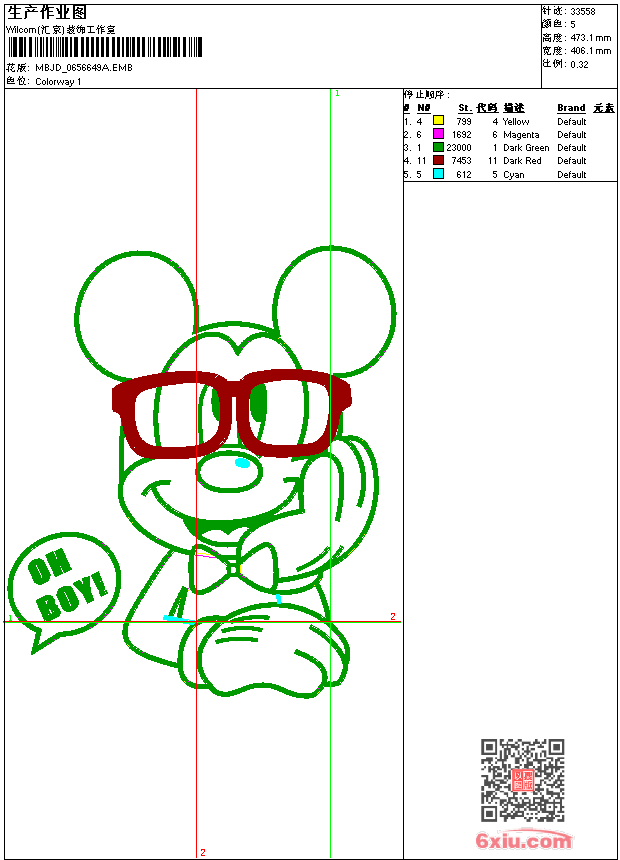Click the stitch count 1692

tap(461, 134)
